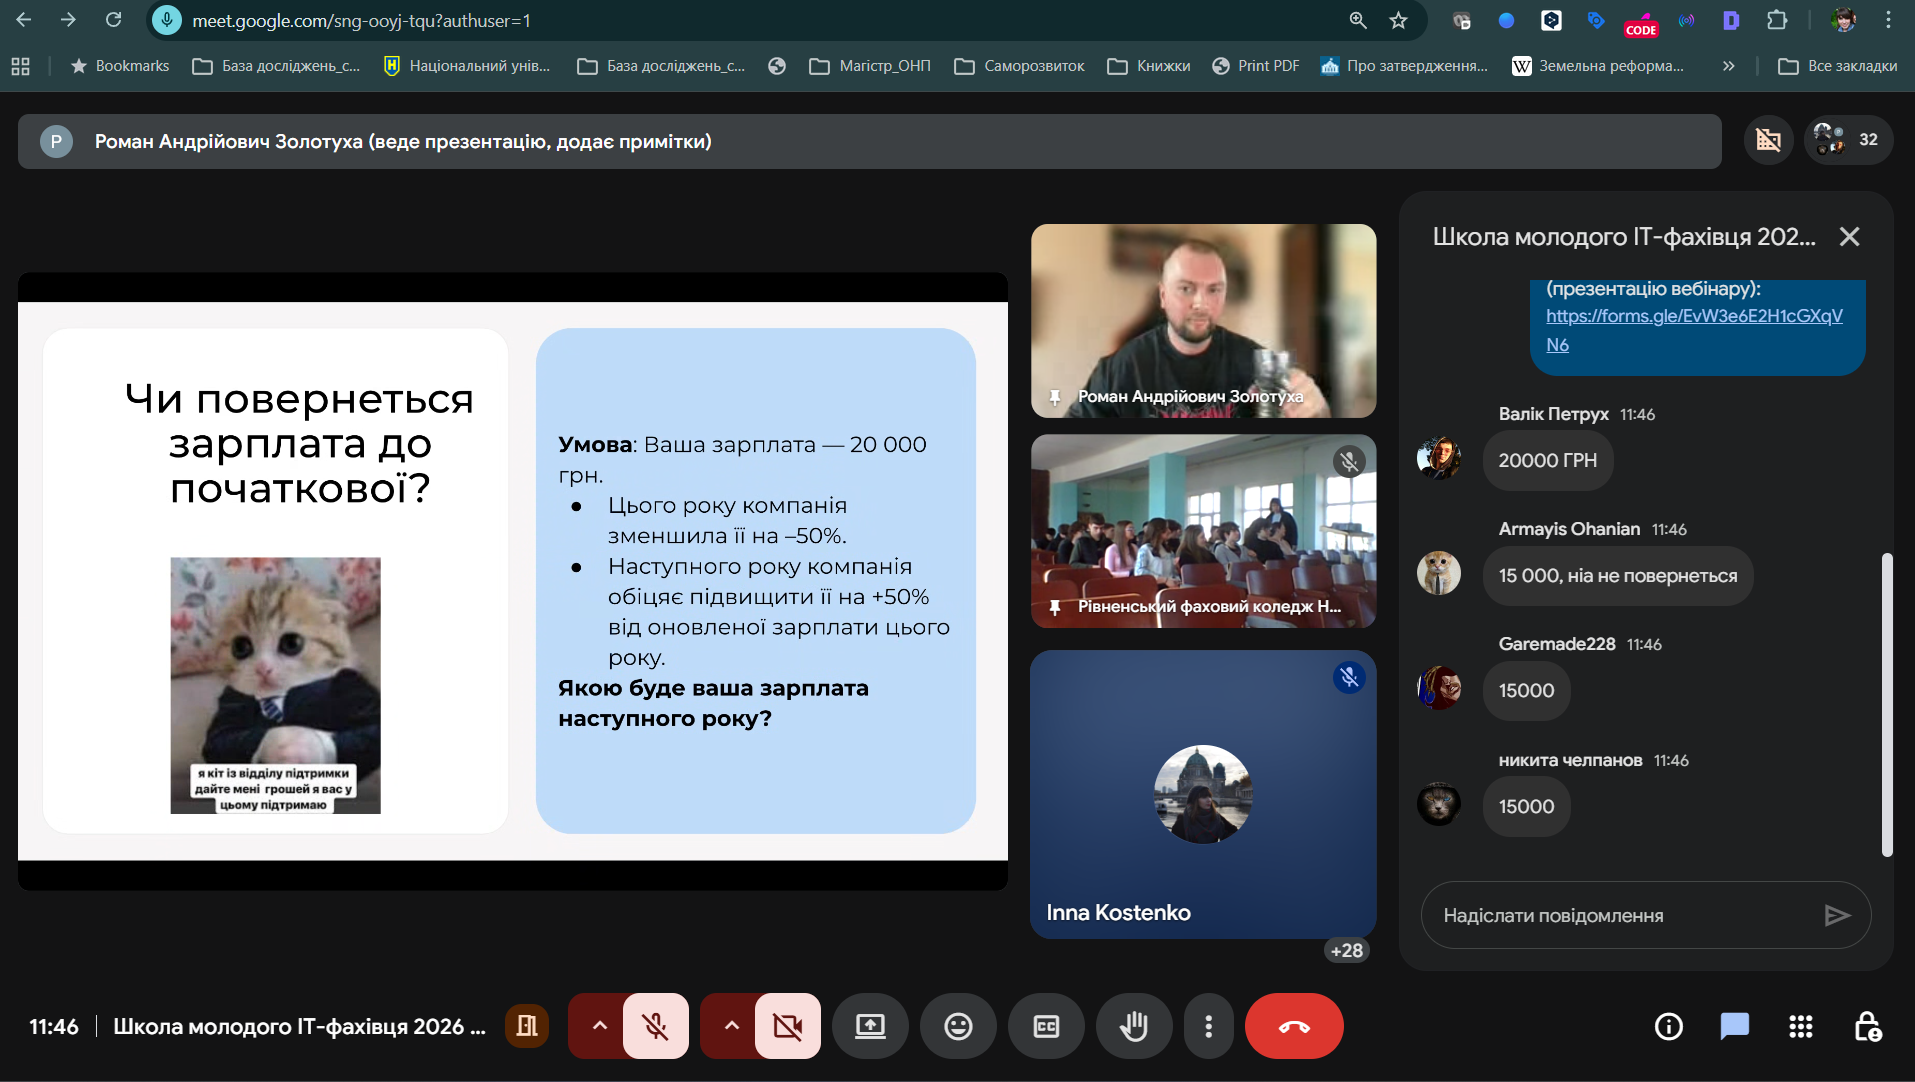Open the apps grid in bookmarks bar
This screenshot has height=1082, width=1915.
20,66
